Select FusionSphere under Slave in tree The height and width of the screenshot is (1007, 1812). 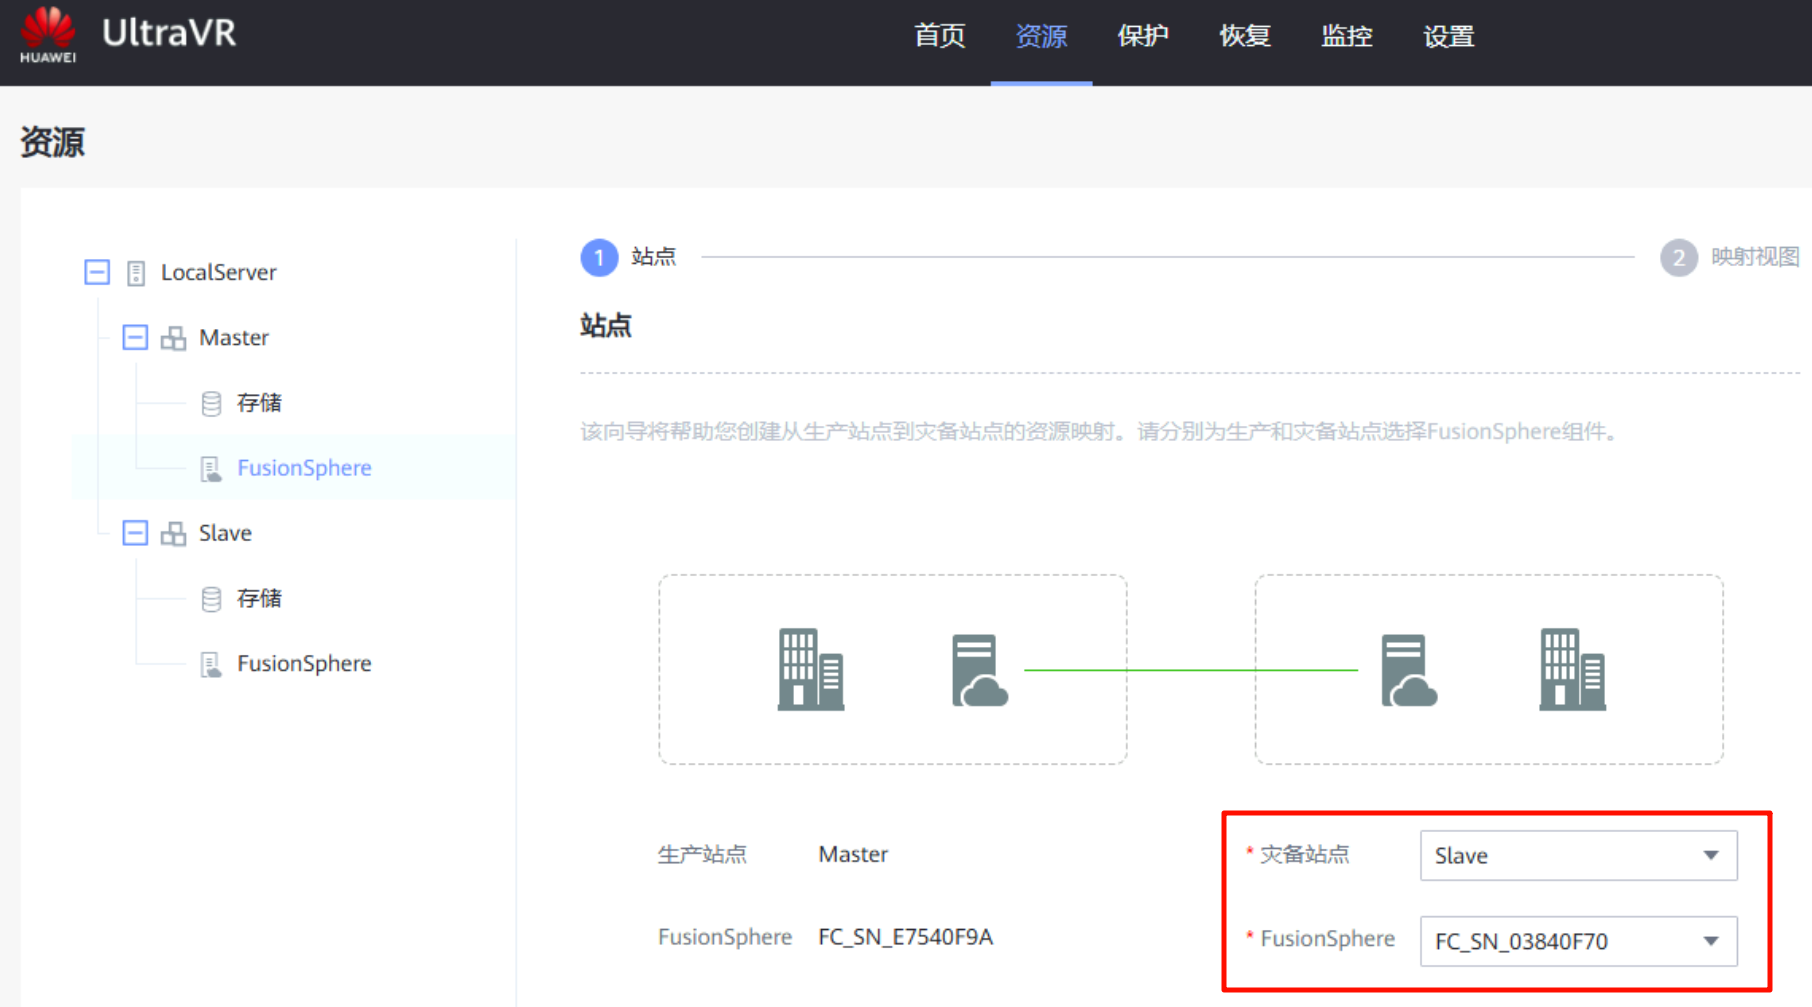click(x=304, y=664)
